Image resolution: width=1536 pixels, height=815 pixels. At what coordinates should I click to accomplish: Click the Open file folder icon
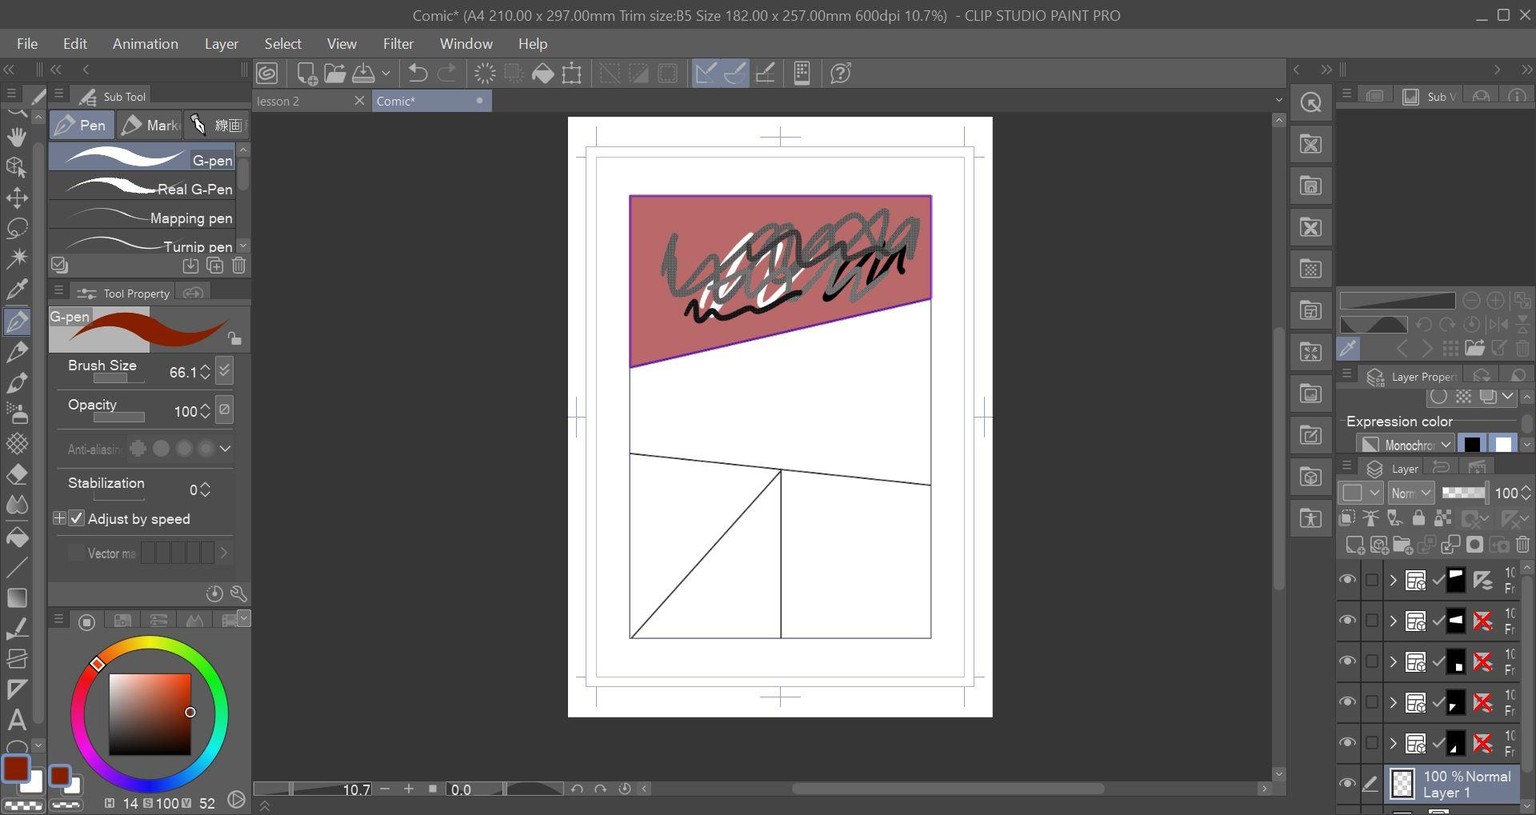click(335, 73)
